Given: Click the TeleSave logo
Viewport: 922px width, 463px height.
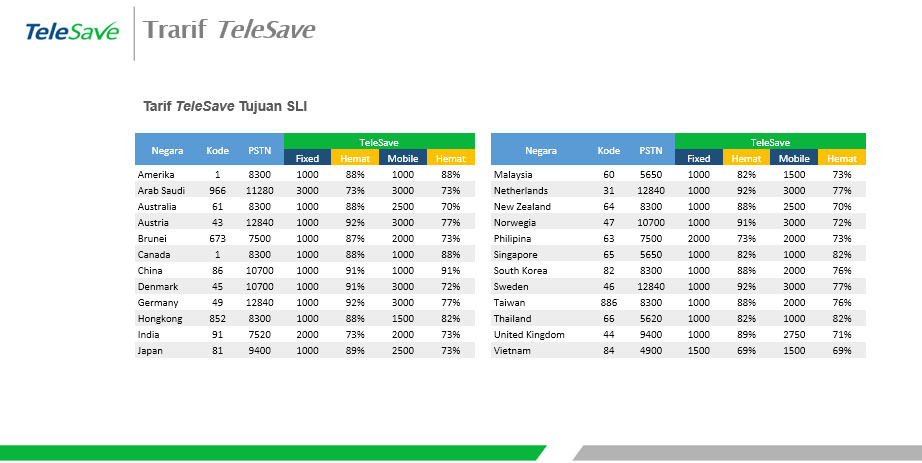Looking at the screenshot, I should click(x=72, y=31).
